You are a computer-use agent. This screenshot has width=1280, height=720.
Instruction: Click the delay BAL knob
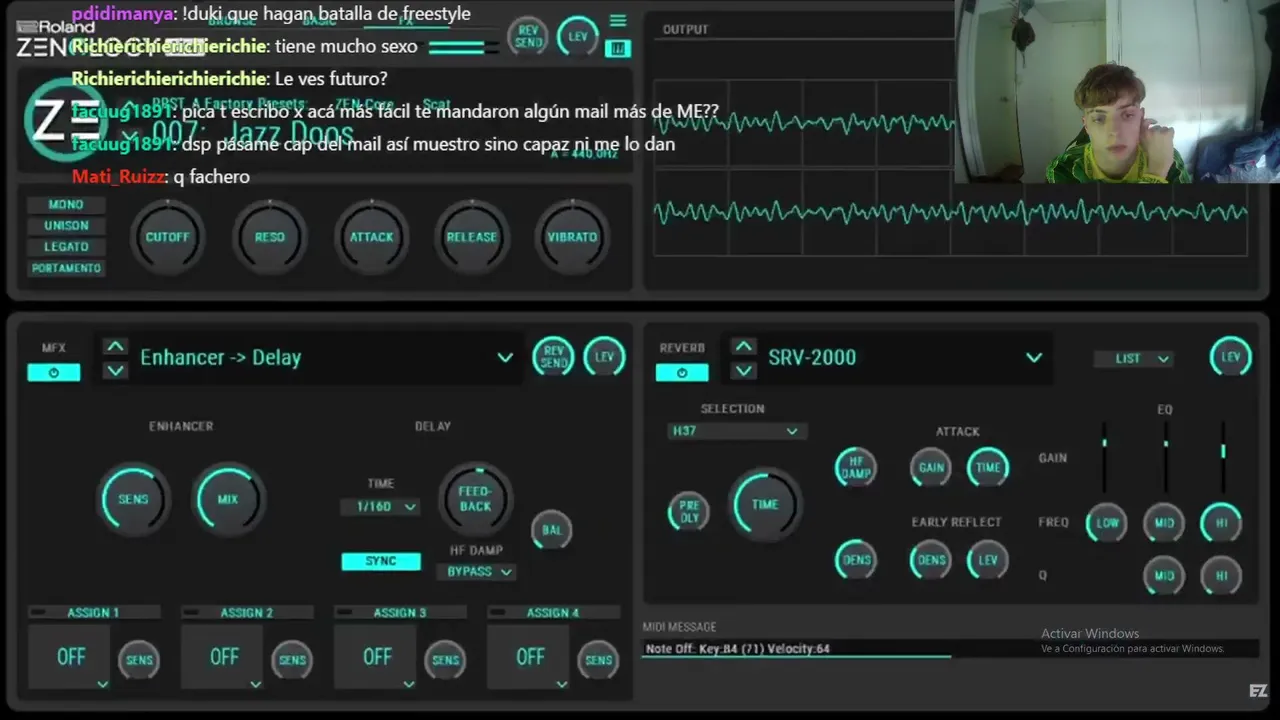[551, 530]
